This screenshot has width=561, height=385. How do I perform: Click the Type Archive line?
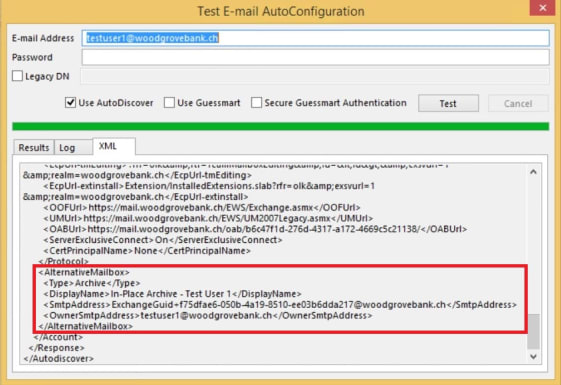92,283
